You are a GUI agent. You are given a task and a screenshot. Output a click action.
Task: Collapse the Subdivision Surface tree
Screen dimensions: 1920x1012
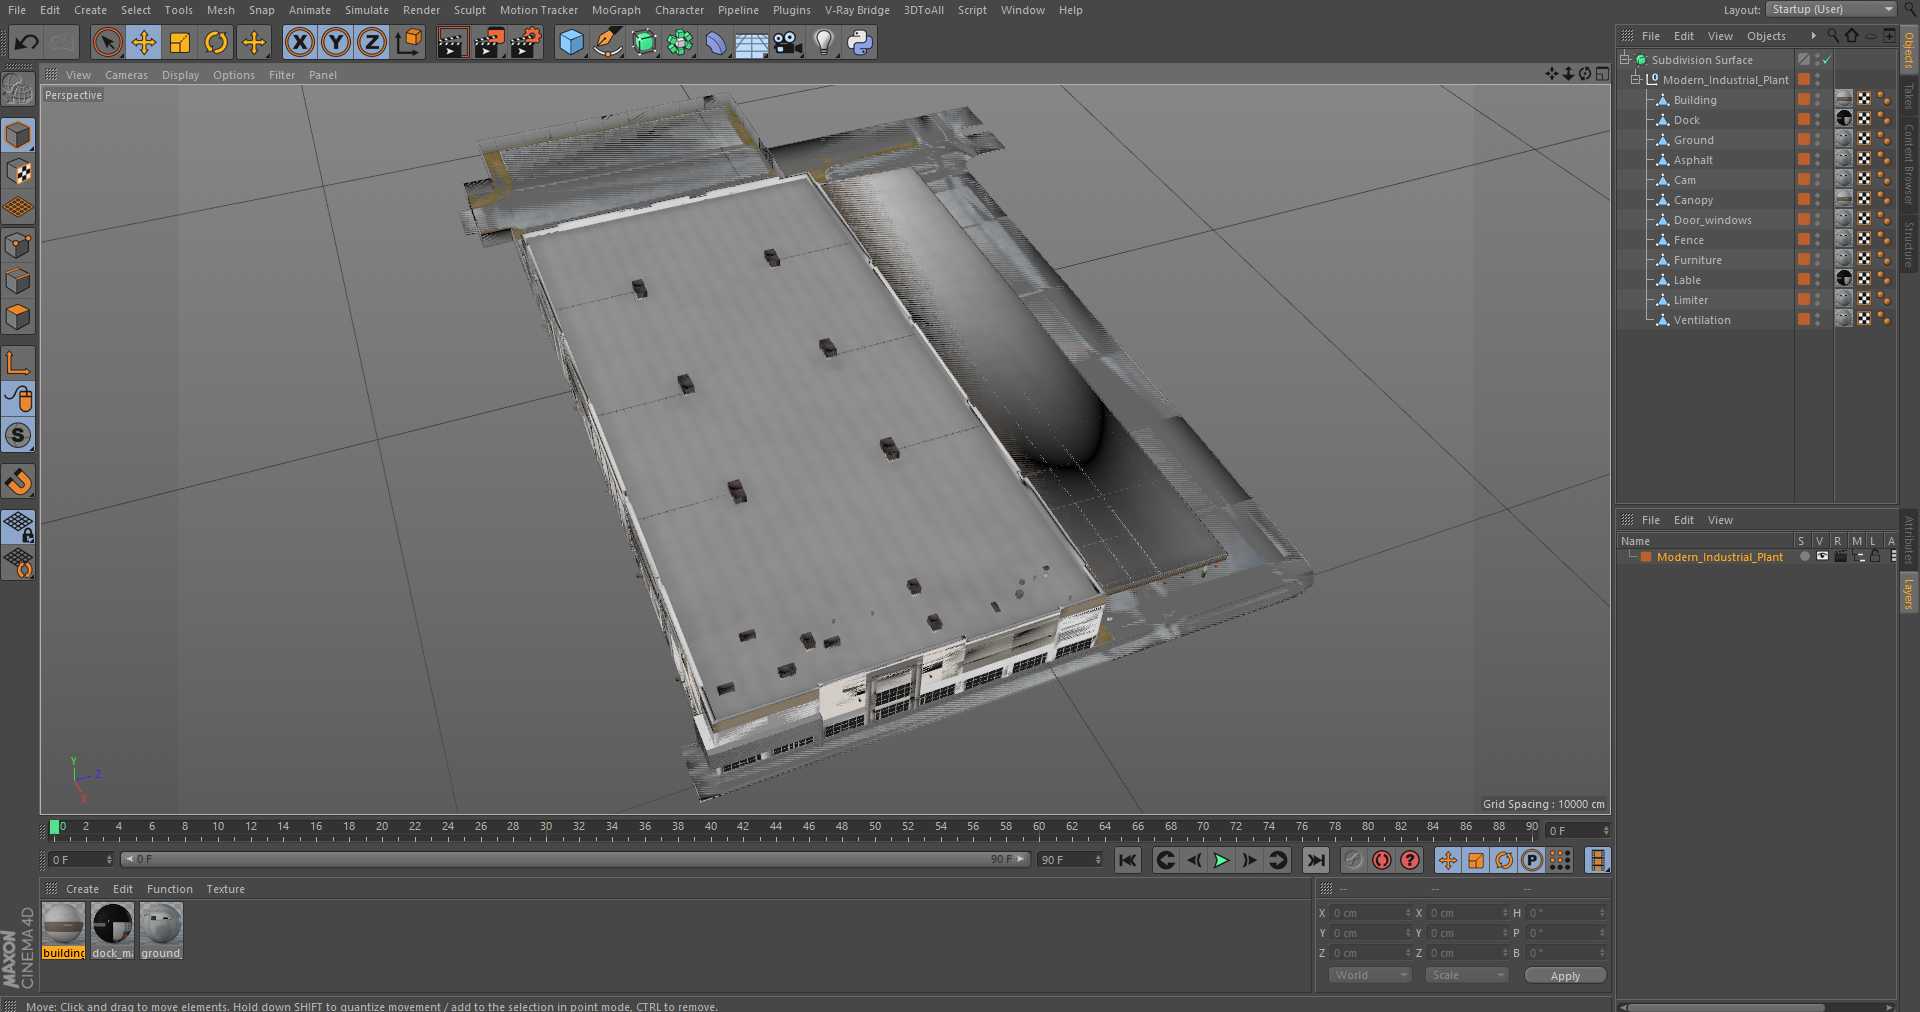tap(1625, 60)
